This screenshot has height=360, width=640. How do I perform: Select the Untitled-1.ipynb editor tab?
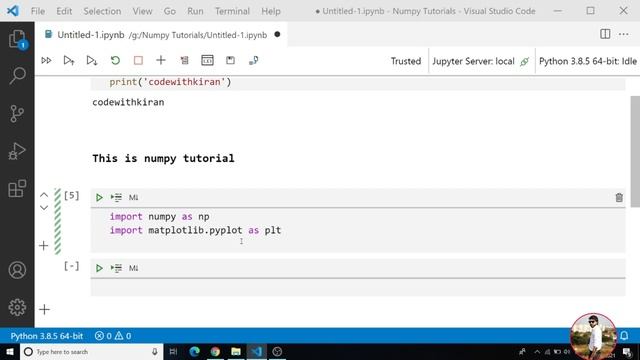click(x=161, y=35)
